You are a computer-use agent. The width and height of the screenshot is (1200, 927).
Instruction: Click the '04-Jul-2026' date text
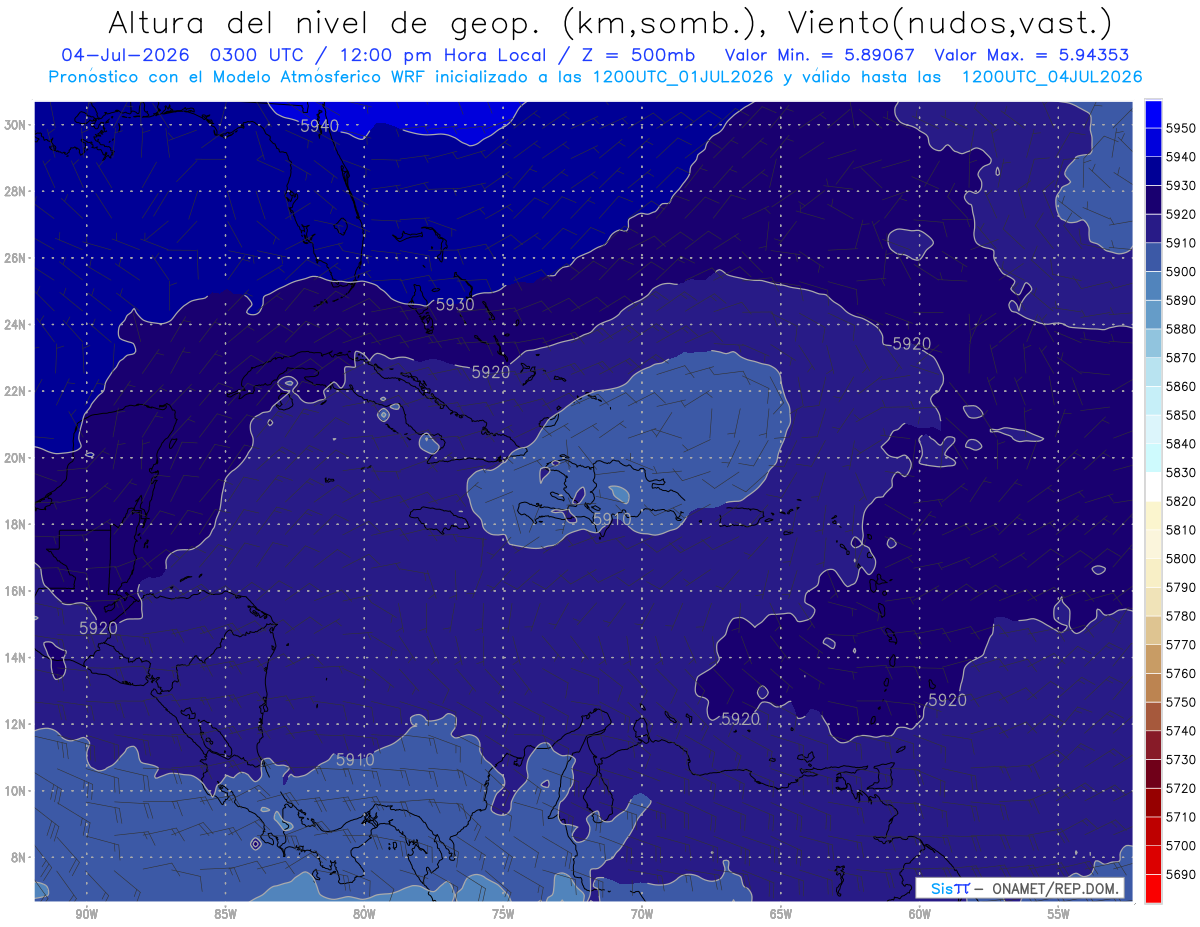coord(125,55)
